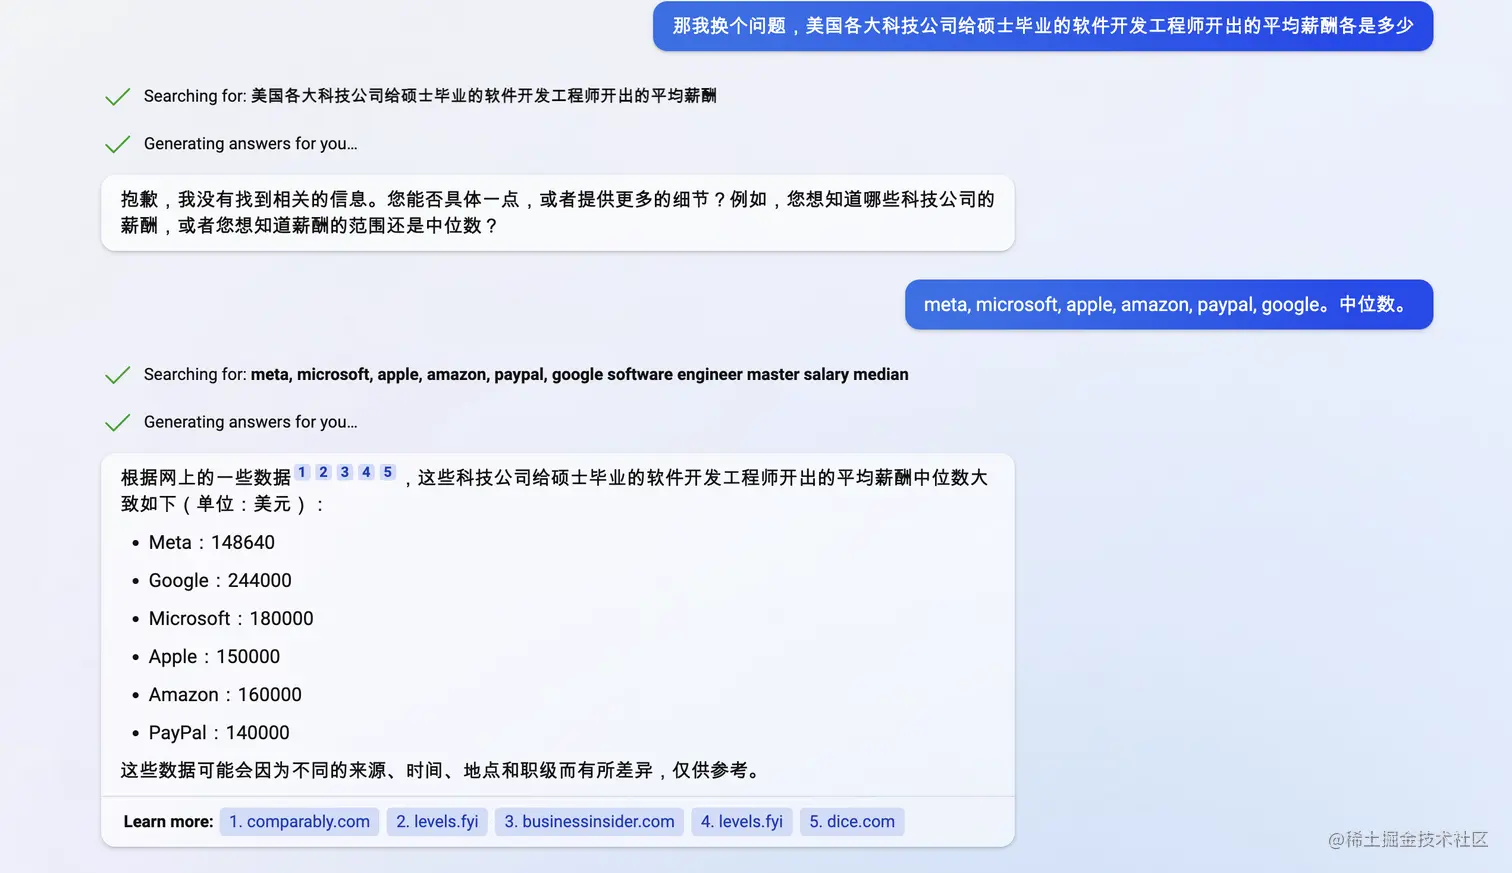The width and height of the screenshot is (1512, 873).
Task: Click the Amazon：160000 salary line
Action: (225, 694)
